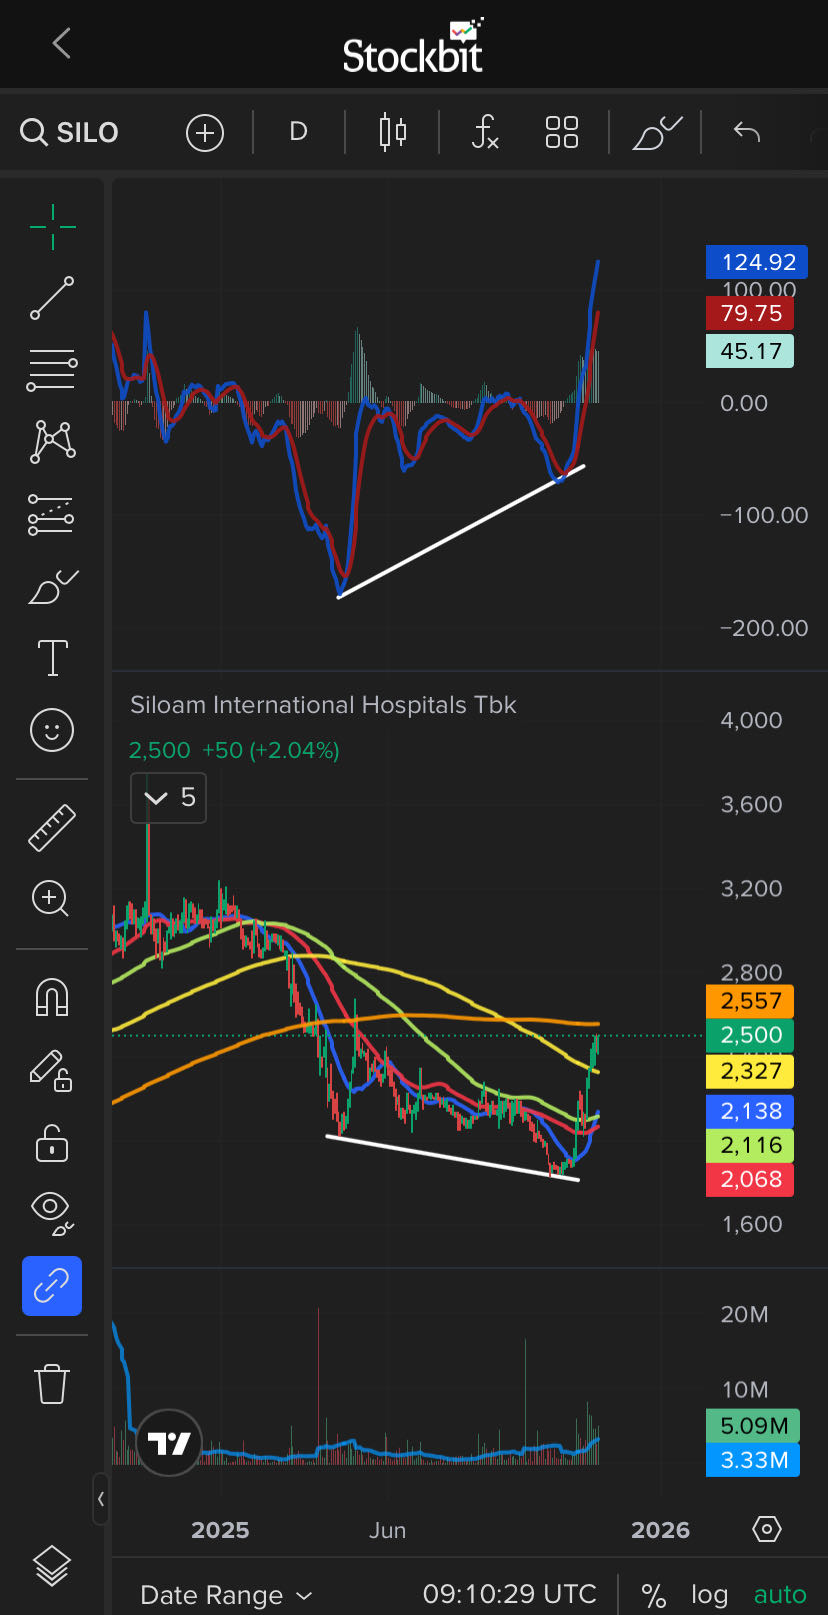828x1615 pixels.
Task: Click the TradingView logo badge
Action: click(x=169, y=1443)
